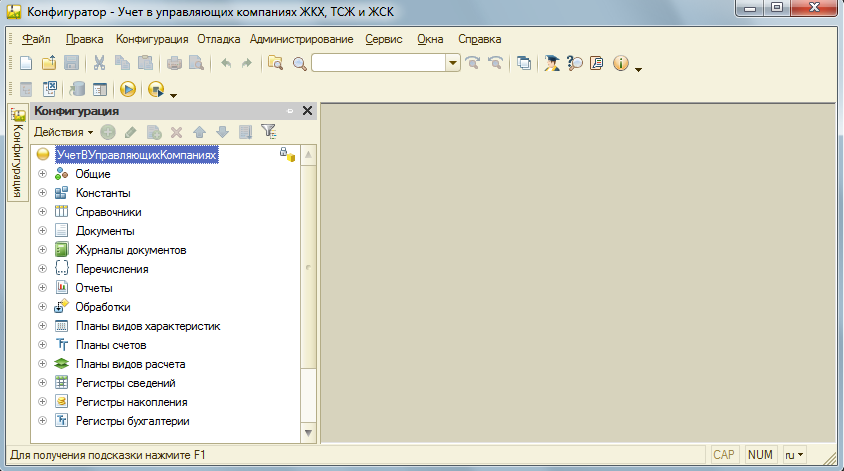Screen dimensions: 844x471
Task: Click the global search folder icon
Action: point(276,63)
